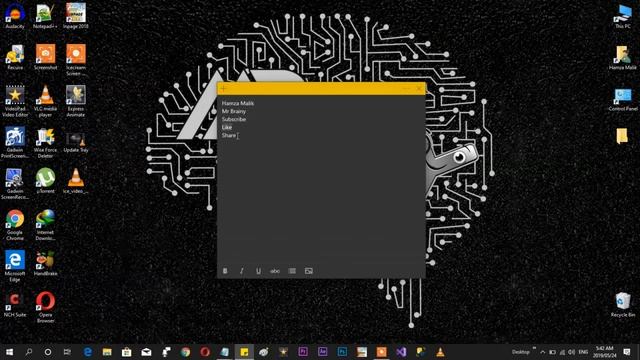Open File Explorer from taskbar
Image resolution: width=640 pixels, height=360 pixels.
click(107, 352)
